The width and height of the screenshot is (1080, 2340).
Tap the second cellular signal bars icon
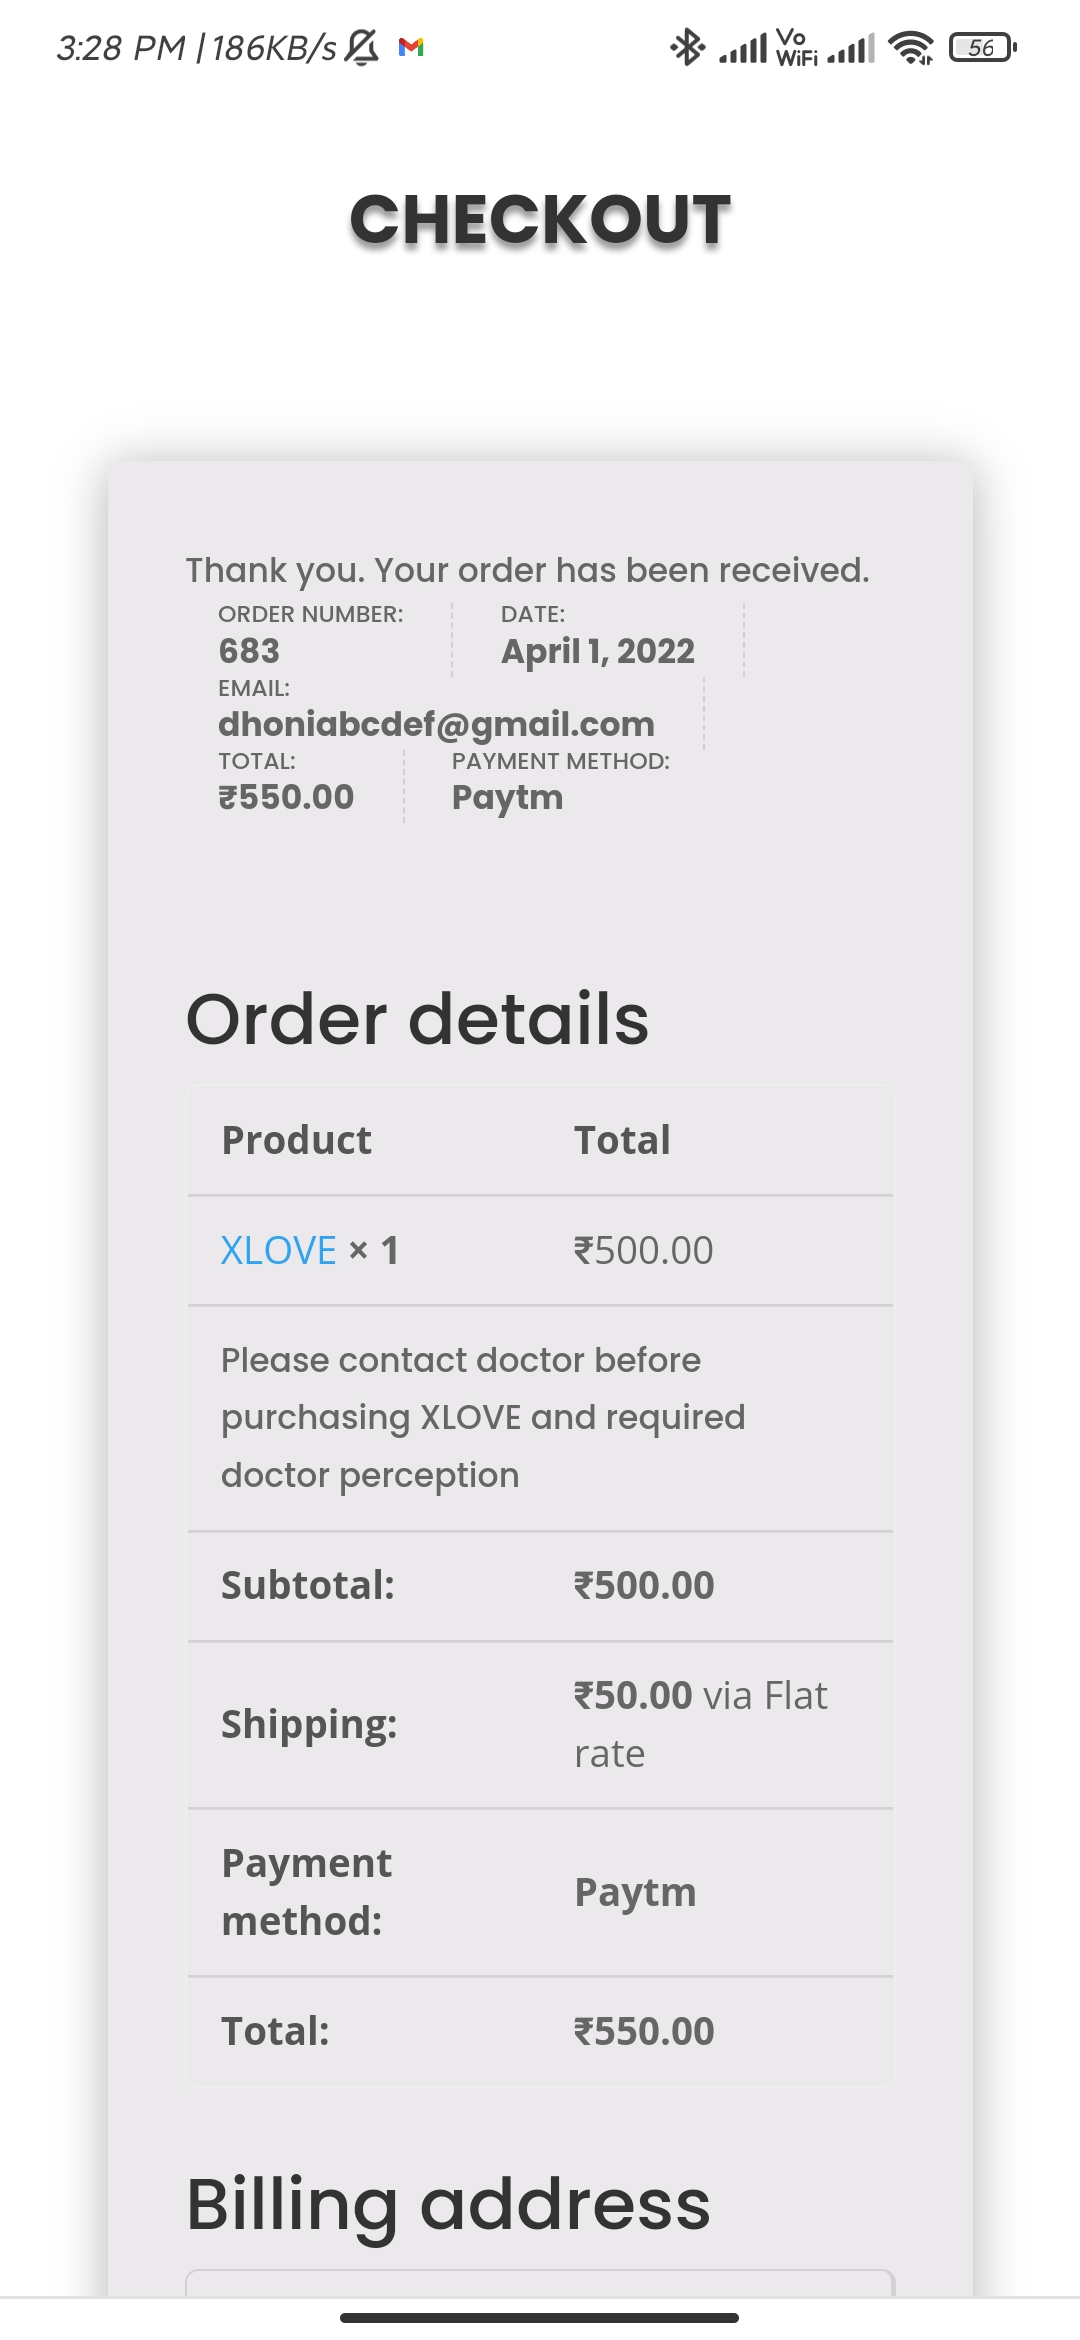(x=851, y=48)
